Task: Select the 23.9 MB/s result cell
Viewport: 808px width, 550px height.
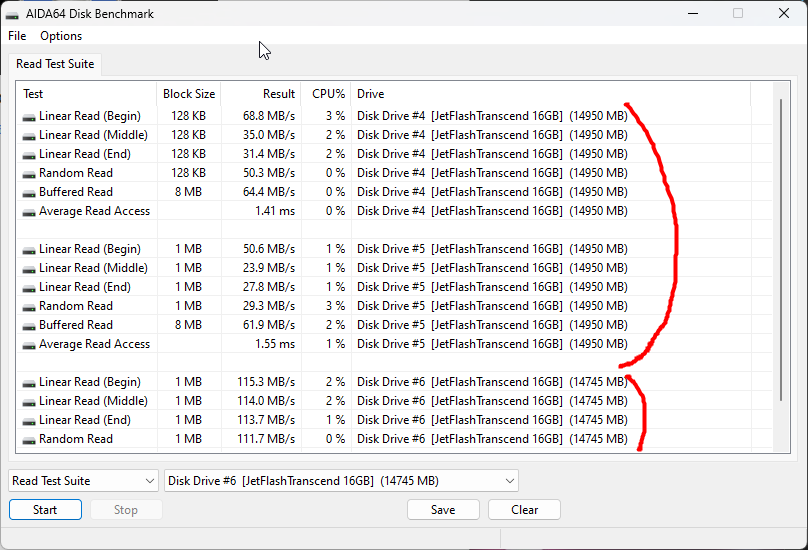Action: [x=268, y=268]
